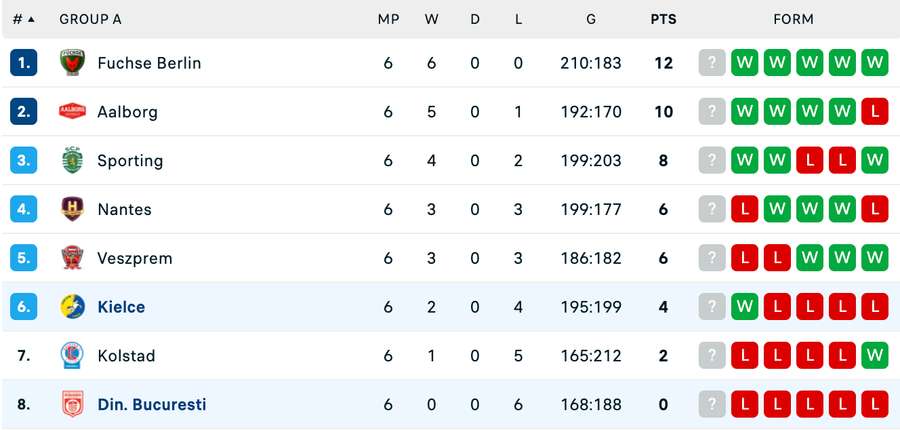Click the Fuchse Berlin team logo
The image size is (900, 430).
click(x=72, y=63)
